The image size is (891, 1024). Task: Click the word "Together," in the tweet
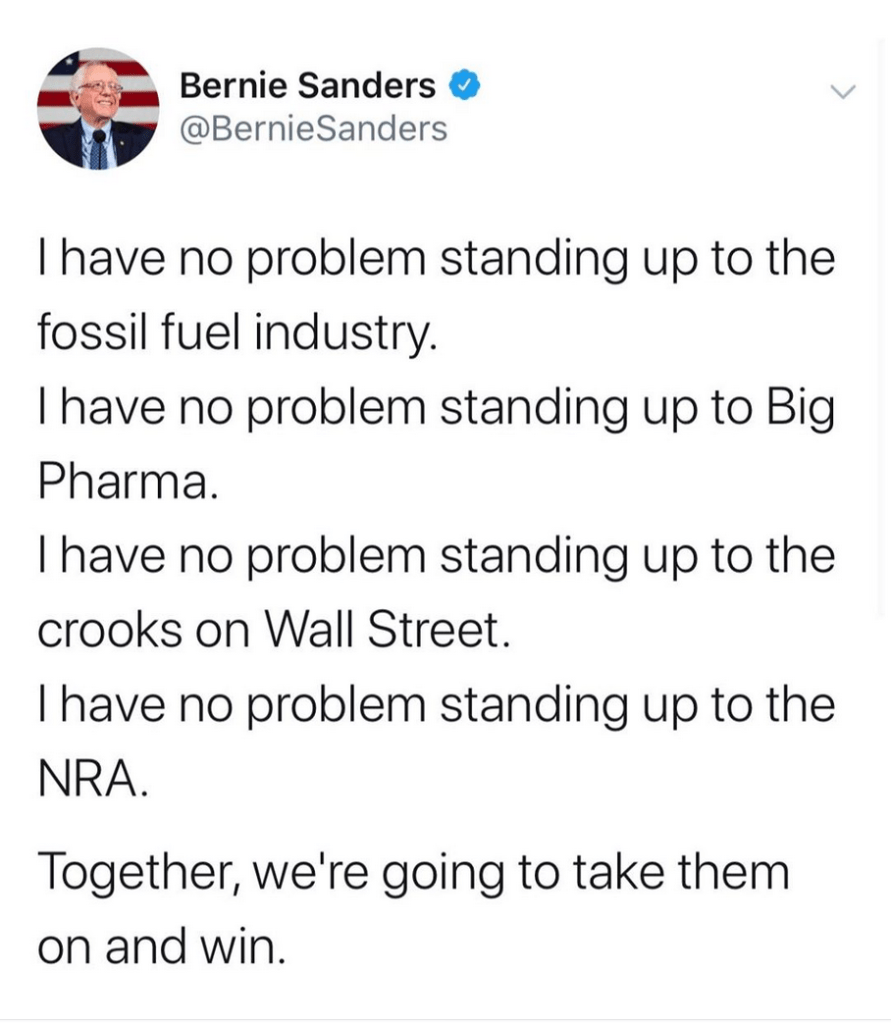tap(137, 871)
